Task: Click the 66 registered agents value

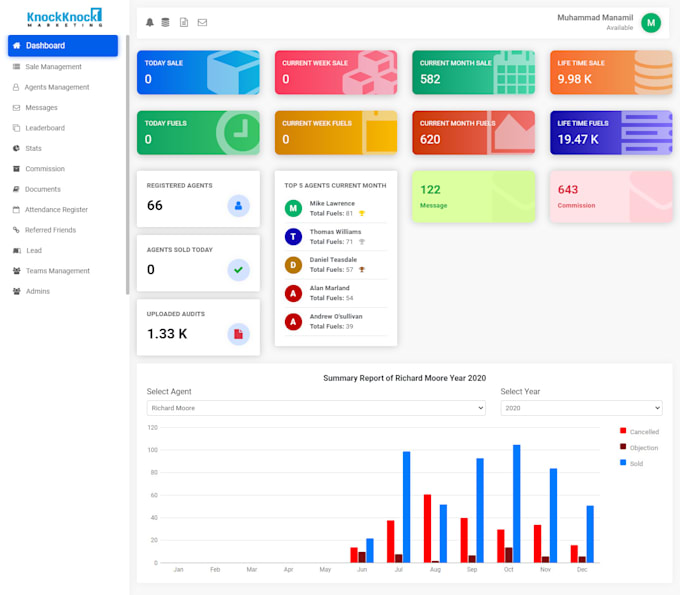Action: coord(155,206)
